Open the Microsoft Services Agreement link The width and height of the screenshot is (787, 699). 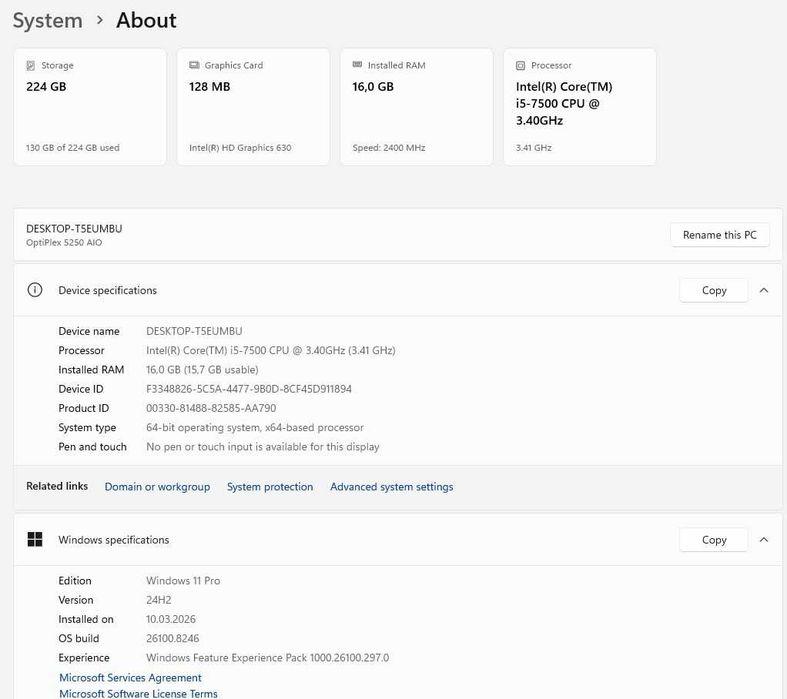pyautogui.click(x=130, y=678)
